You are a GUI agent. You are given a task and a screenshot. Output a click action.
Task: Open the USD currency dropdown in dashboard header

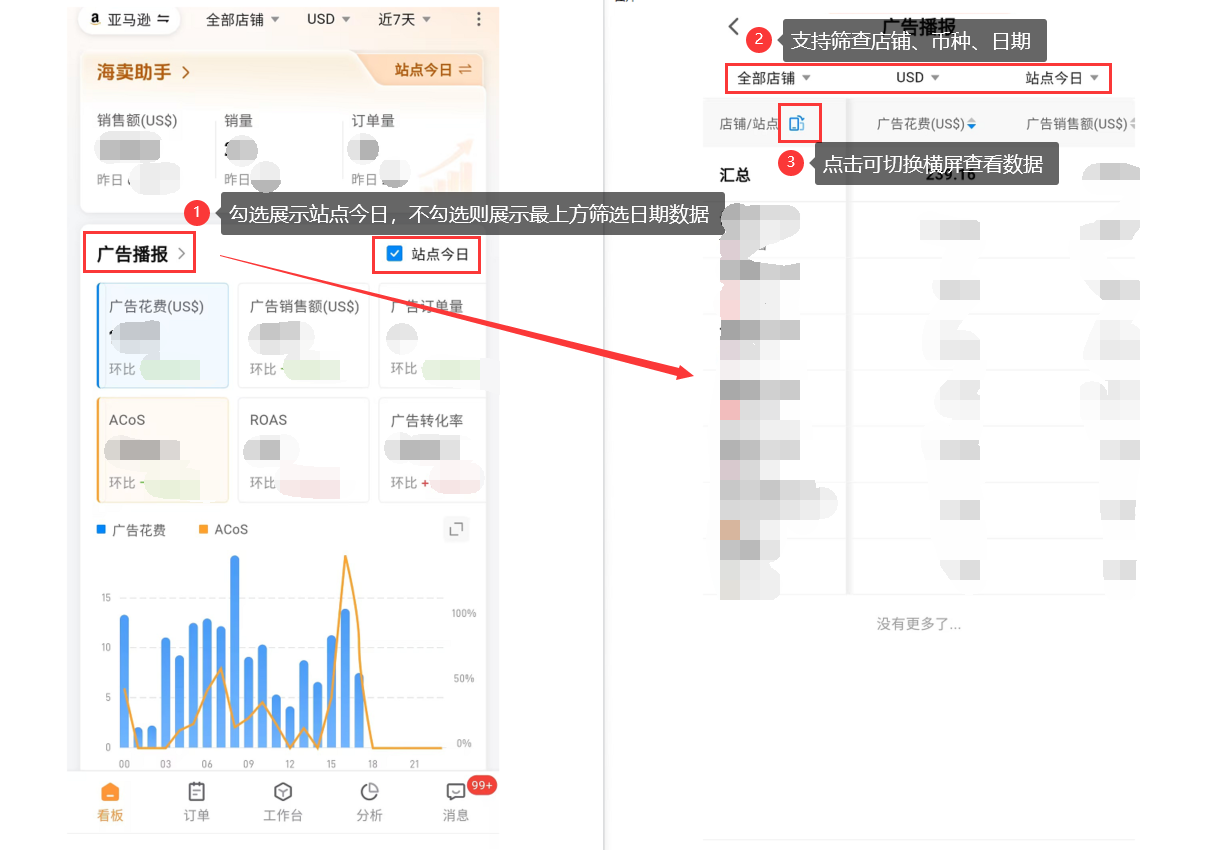coord(328,19)
